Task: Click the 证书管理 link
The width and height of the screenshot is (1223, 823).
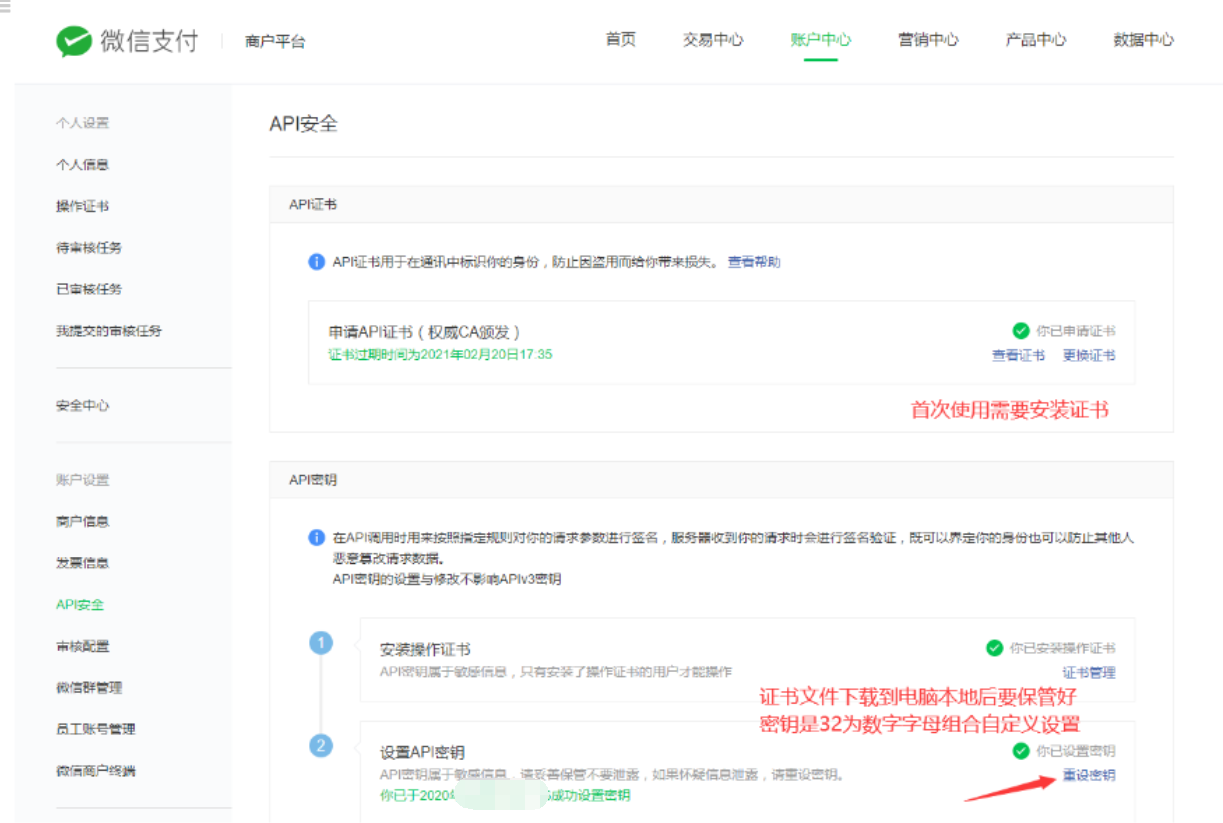Action: 1089,673
